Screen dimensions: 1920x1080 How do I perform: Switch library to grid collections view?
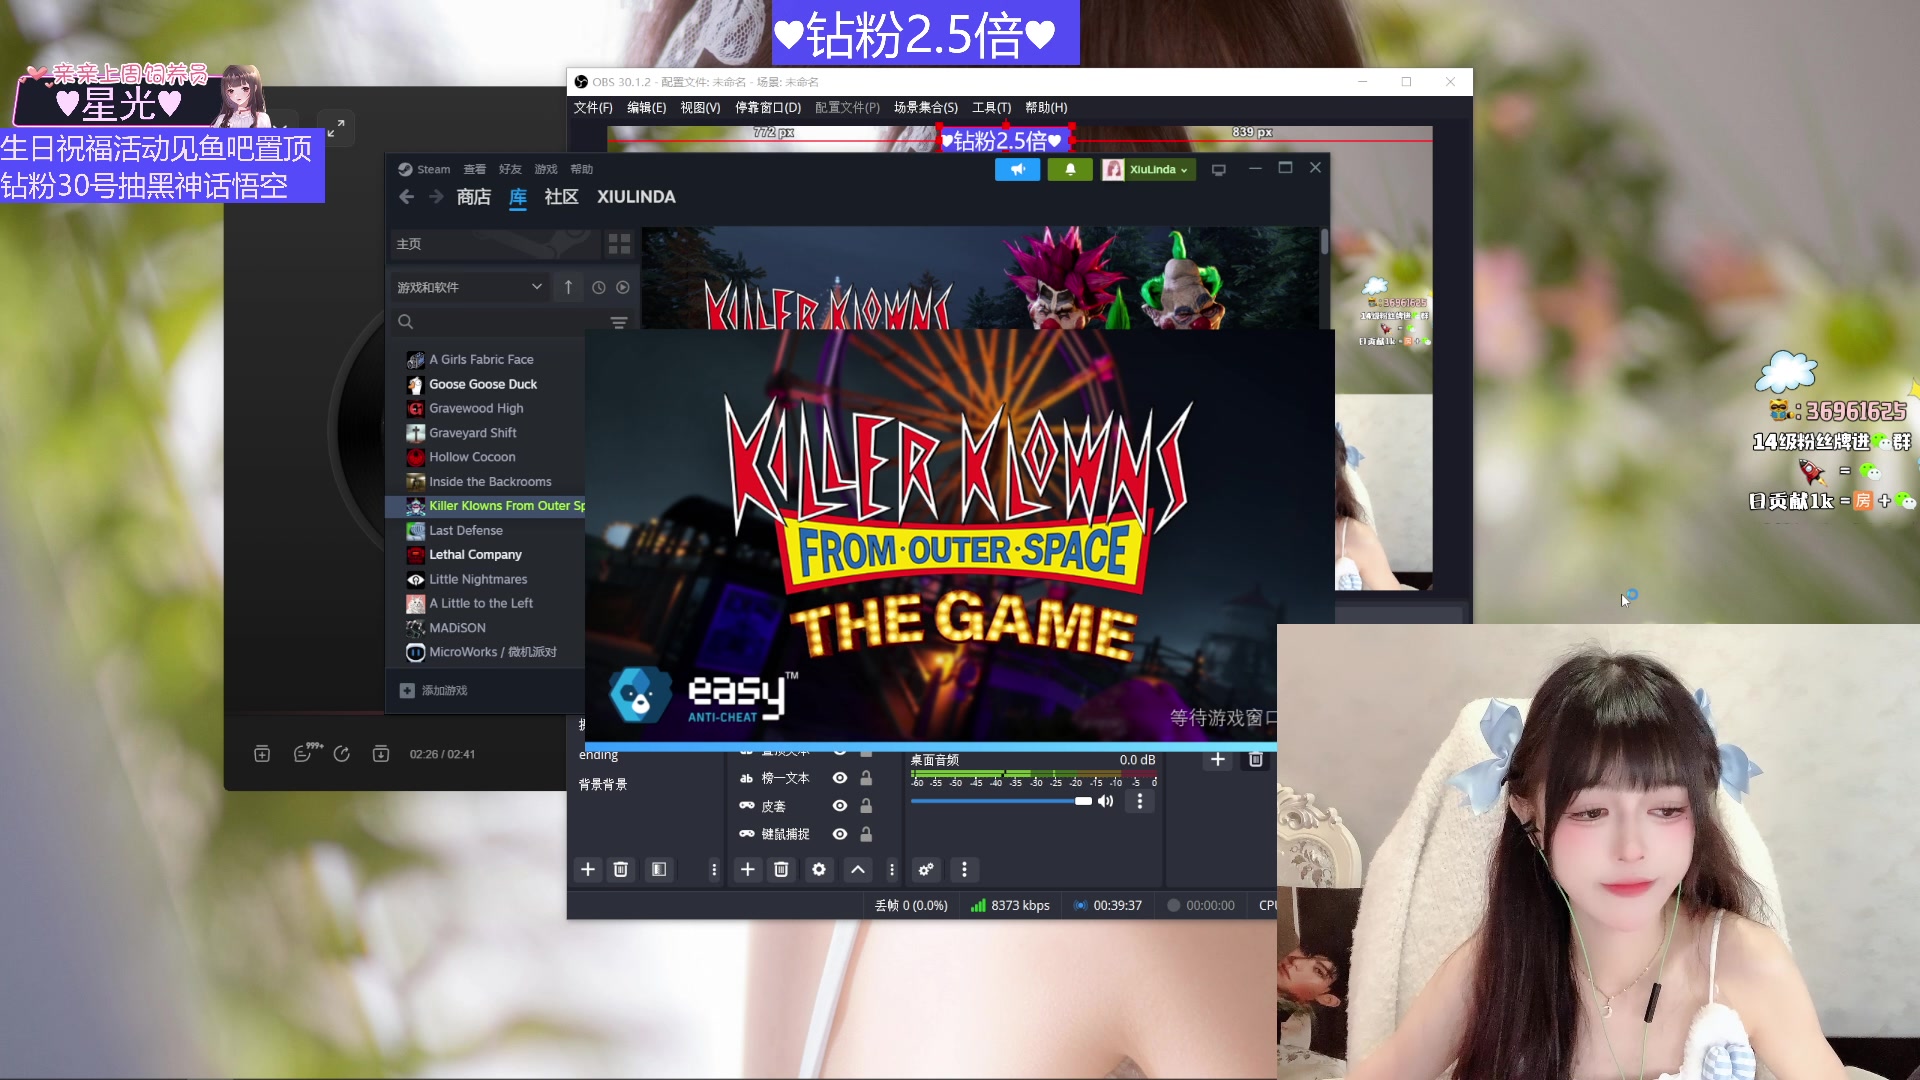pos(619,244)
